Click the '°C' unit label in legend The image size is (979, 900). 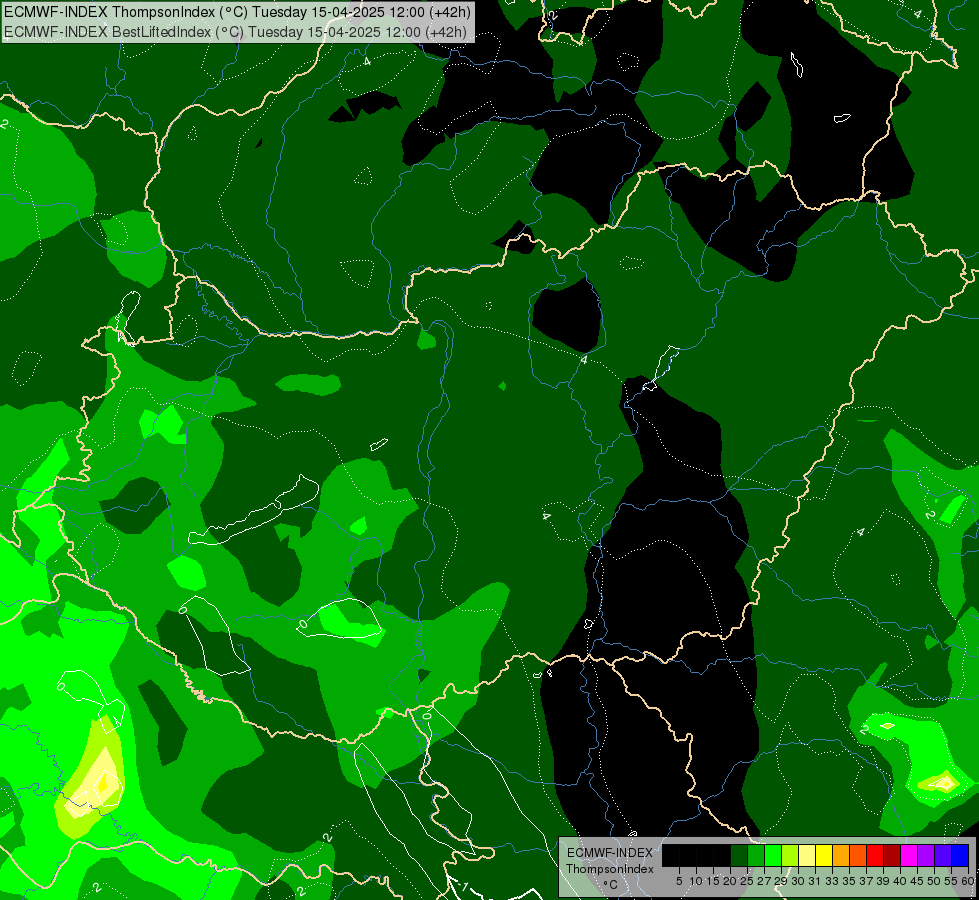[x=610, y=885]
